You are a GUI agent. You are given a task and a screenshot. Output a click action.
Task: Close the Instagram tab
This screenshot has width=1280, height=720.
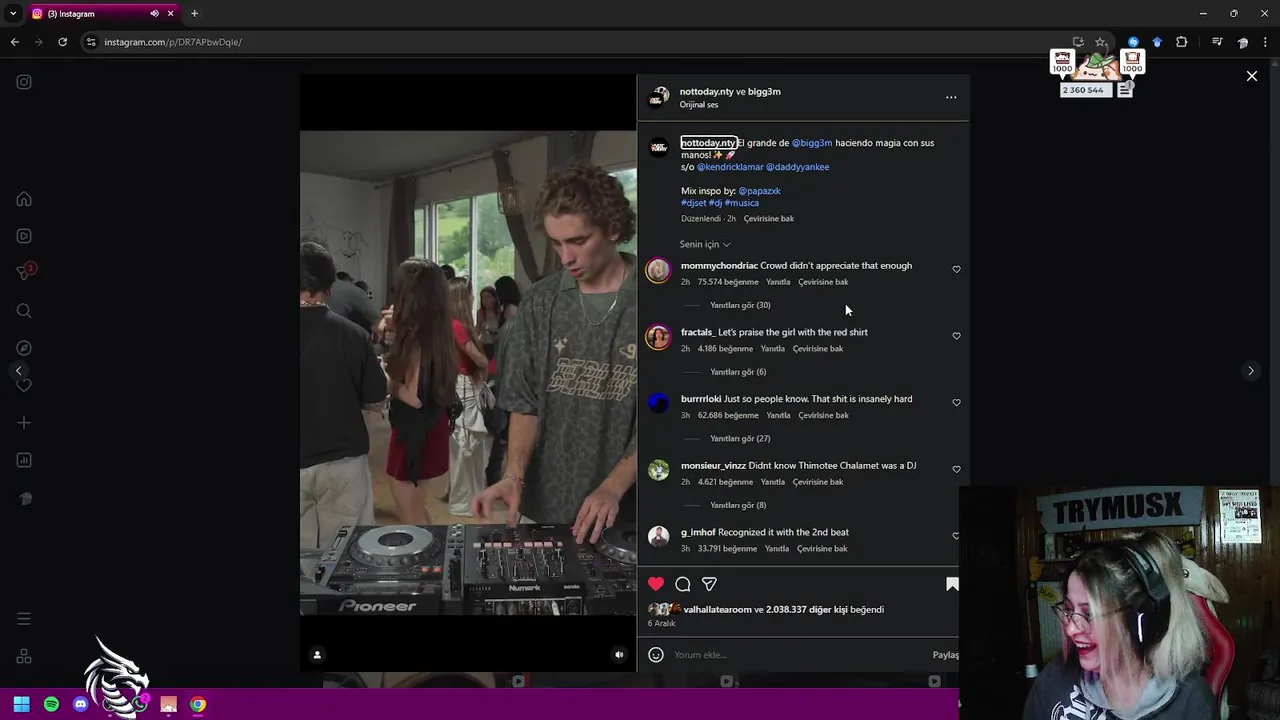pyautogui.click(x=171, y=14)
